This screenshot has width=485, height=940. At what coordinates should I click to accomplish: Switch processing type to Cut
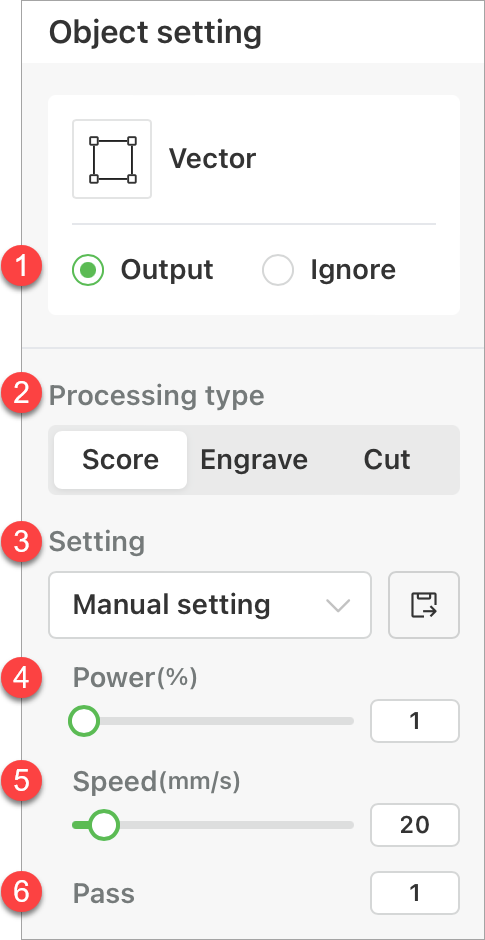pyautogui.click(x=387, y=460)
